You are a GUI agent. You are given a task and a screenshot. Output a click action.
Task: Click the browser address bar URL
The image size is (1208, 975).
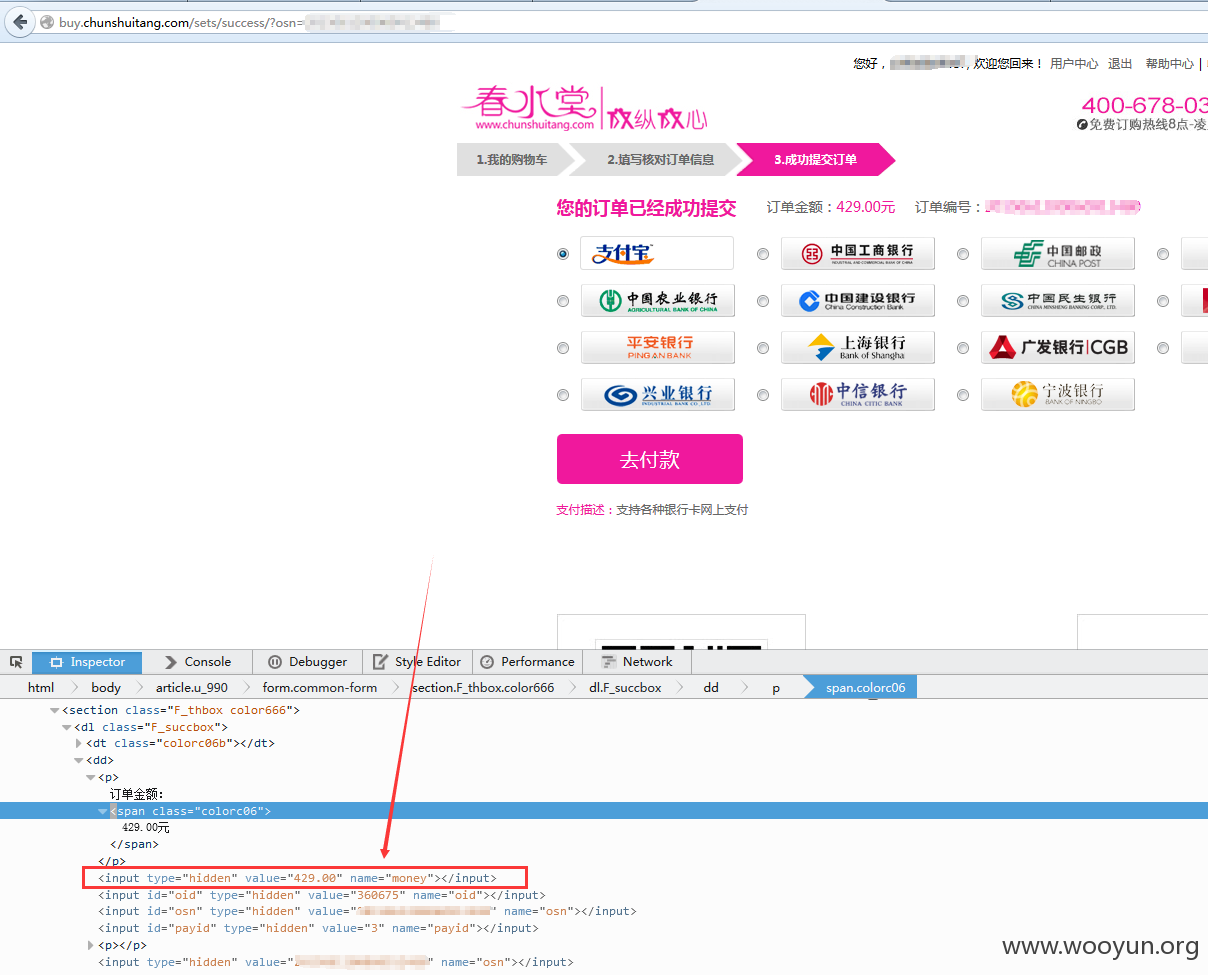180,22
